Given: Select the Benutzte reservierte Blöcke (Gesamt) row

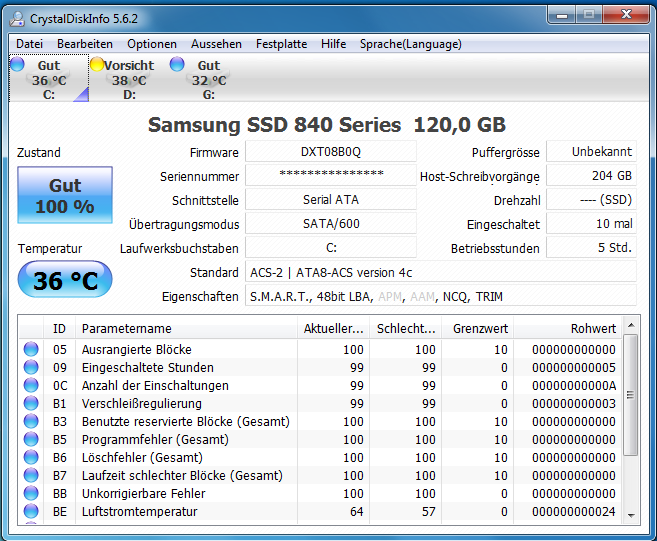Looking at the screenshot, I should coord(186,421).
